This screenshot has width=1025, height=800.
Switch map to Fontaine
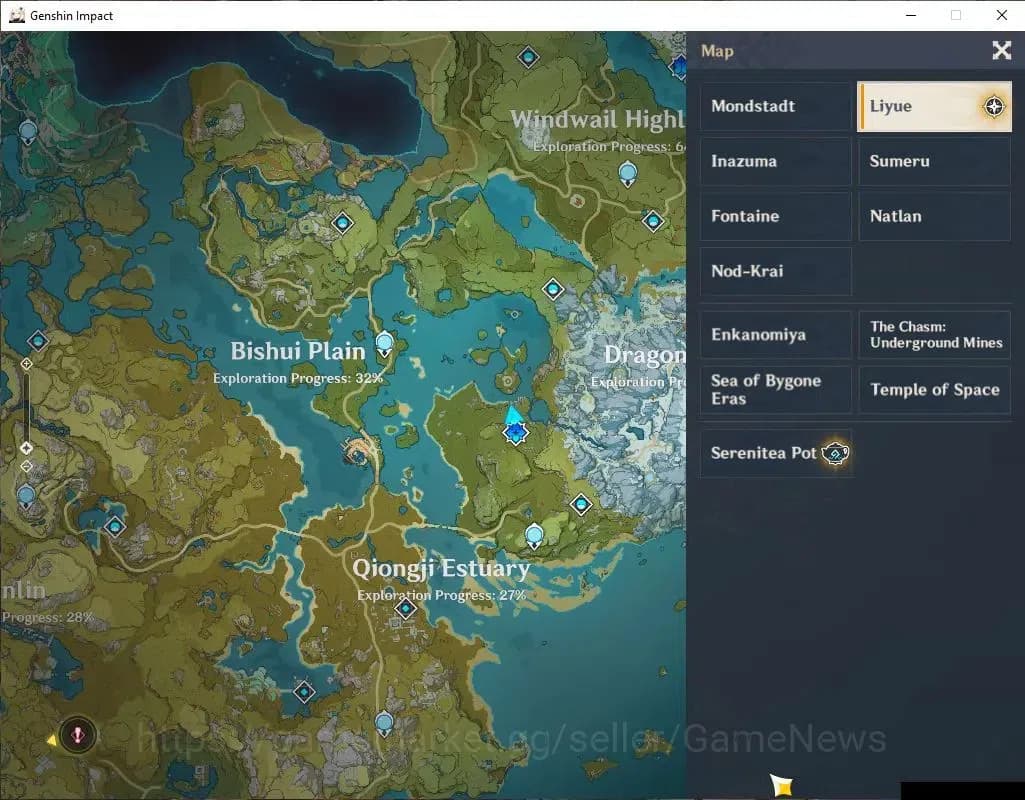(776, 216)
